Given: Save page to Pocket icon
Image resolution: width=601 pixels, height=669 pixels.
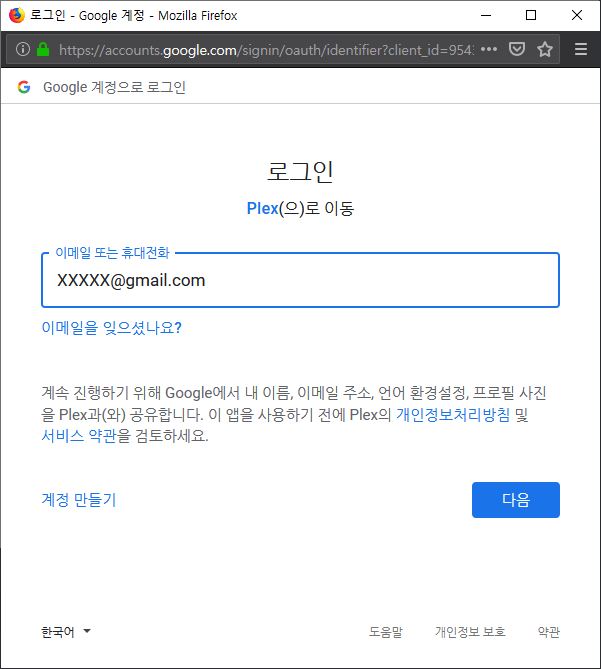Looking at the screenshot, I should [517, 49].
